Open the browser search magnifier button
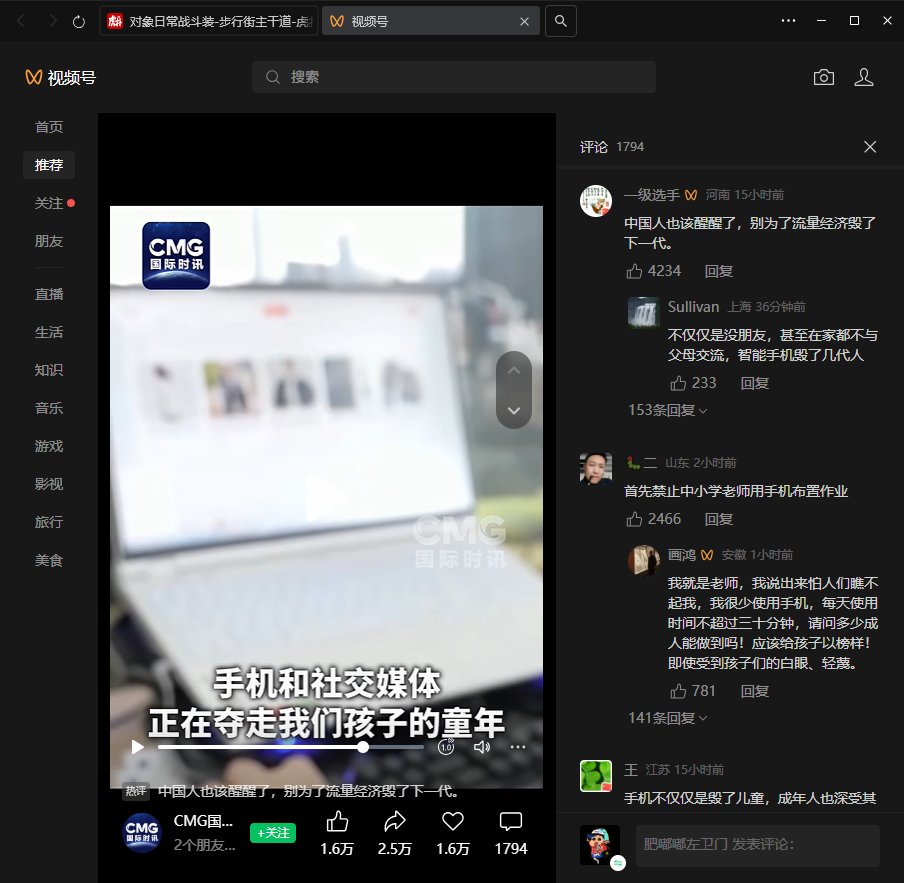The image size is (904, 883). point(561,21)
